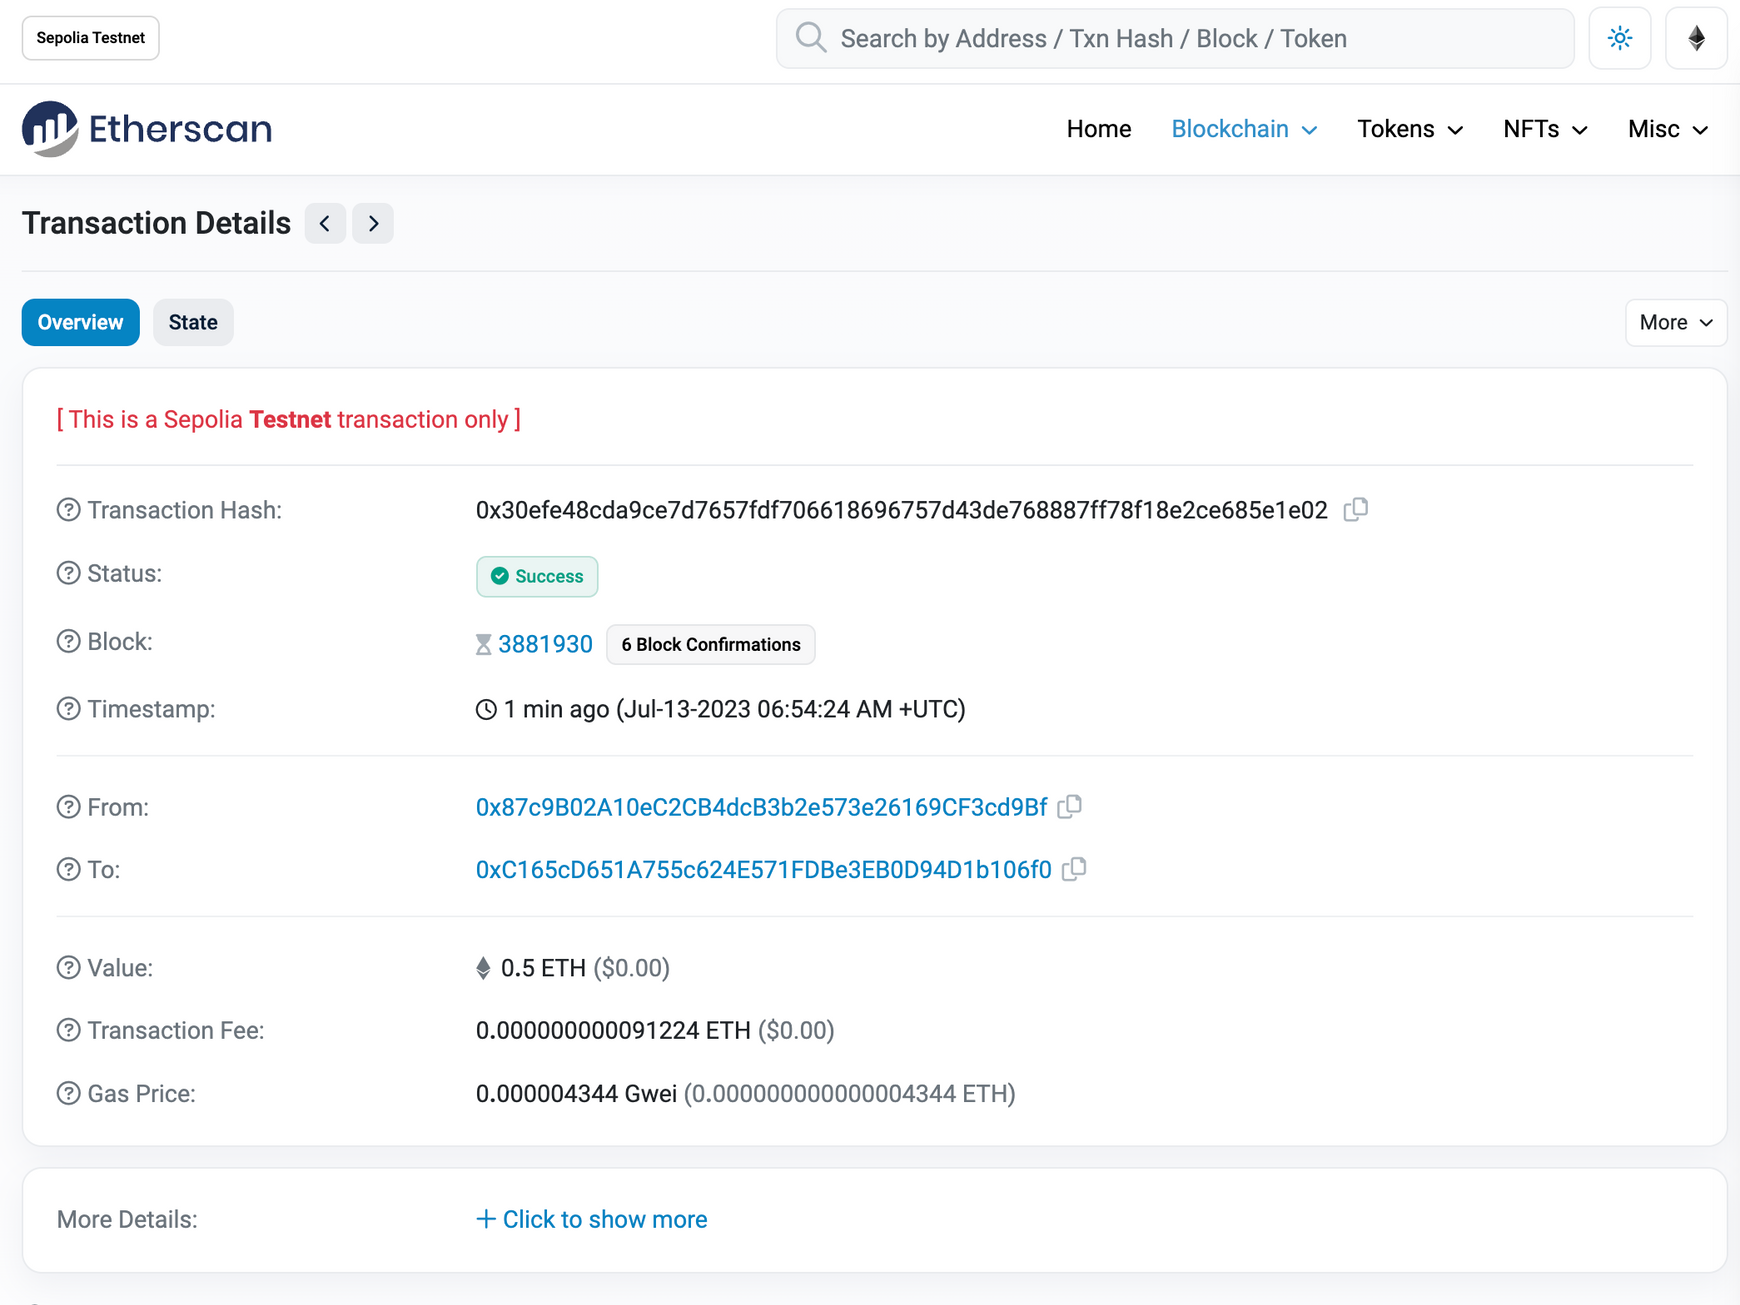The height and width of the screenshot is (1305, 1740).
Task: Switch to the State tab
Action: (193, 322)
